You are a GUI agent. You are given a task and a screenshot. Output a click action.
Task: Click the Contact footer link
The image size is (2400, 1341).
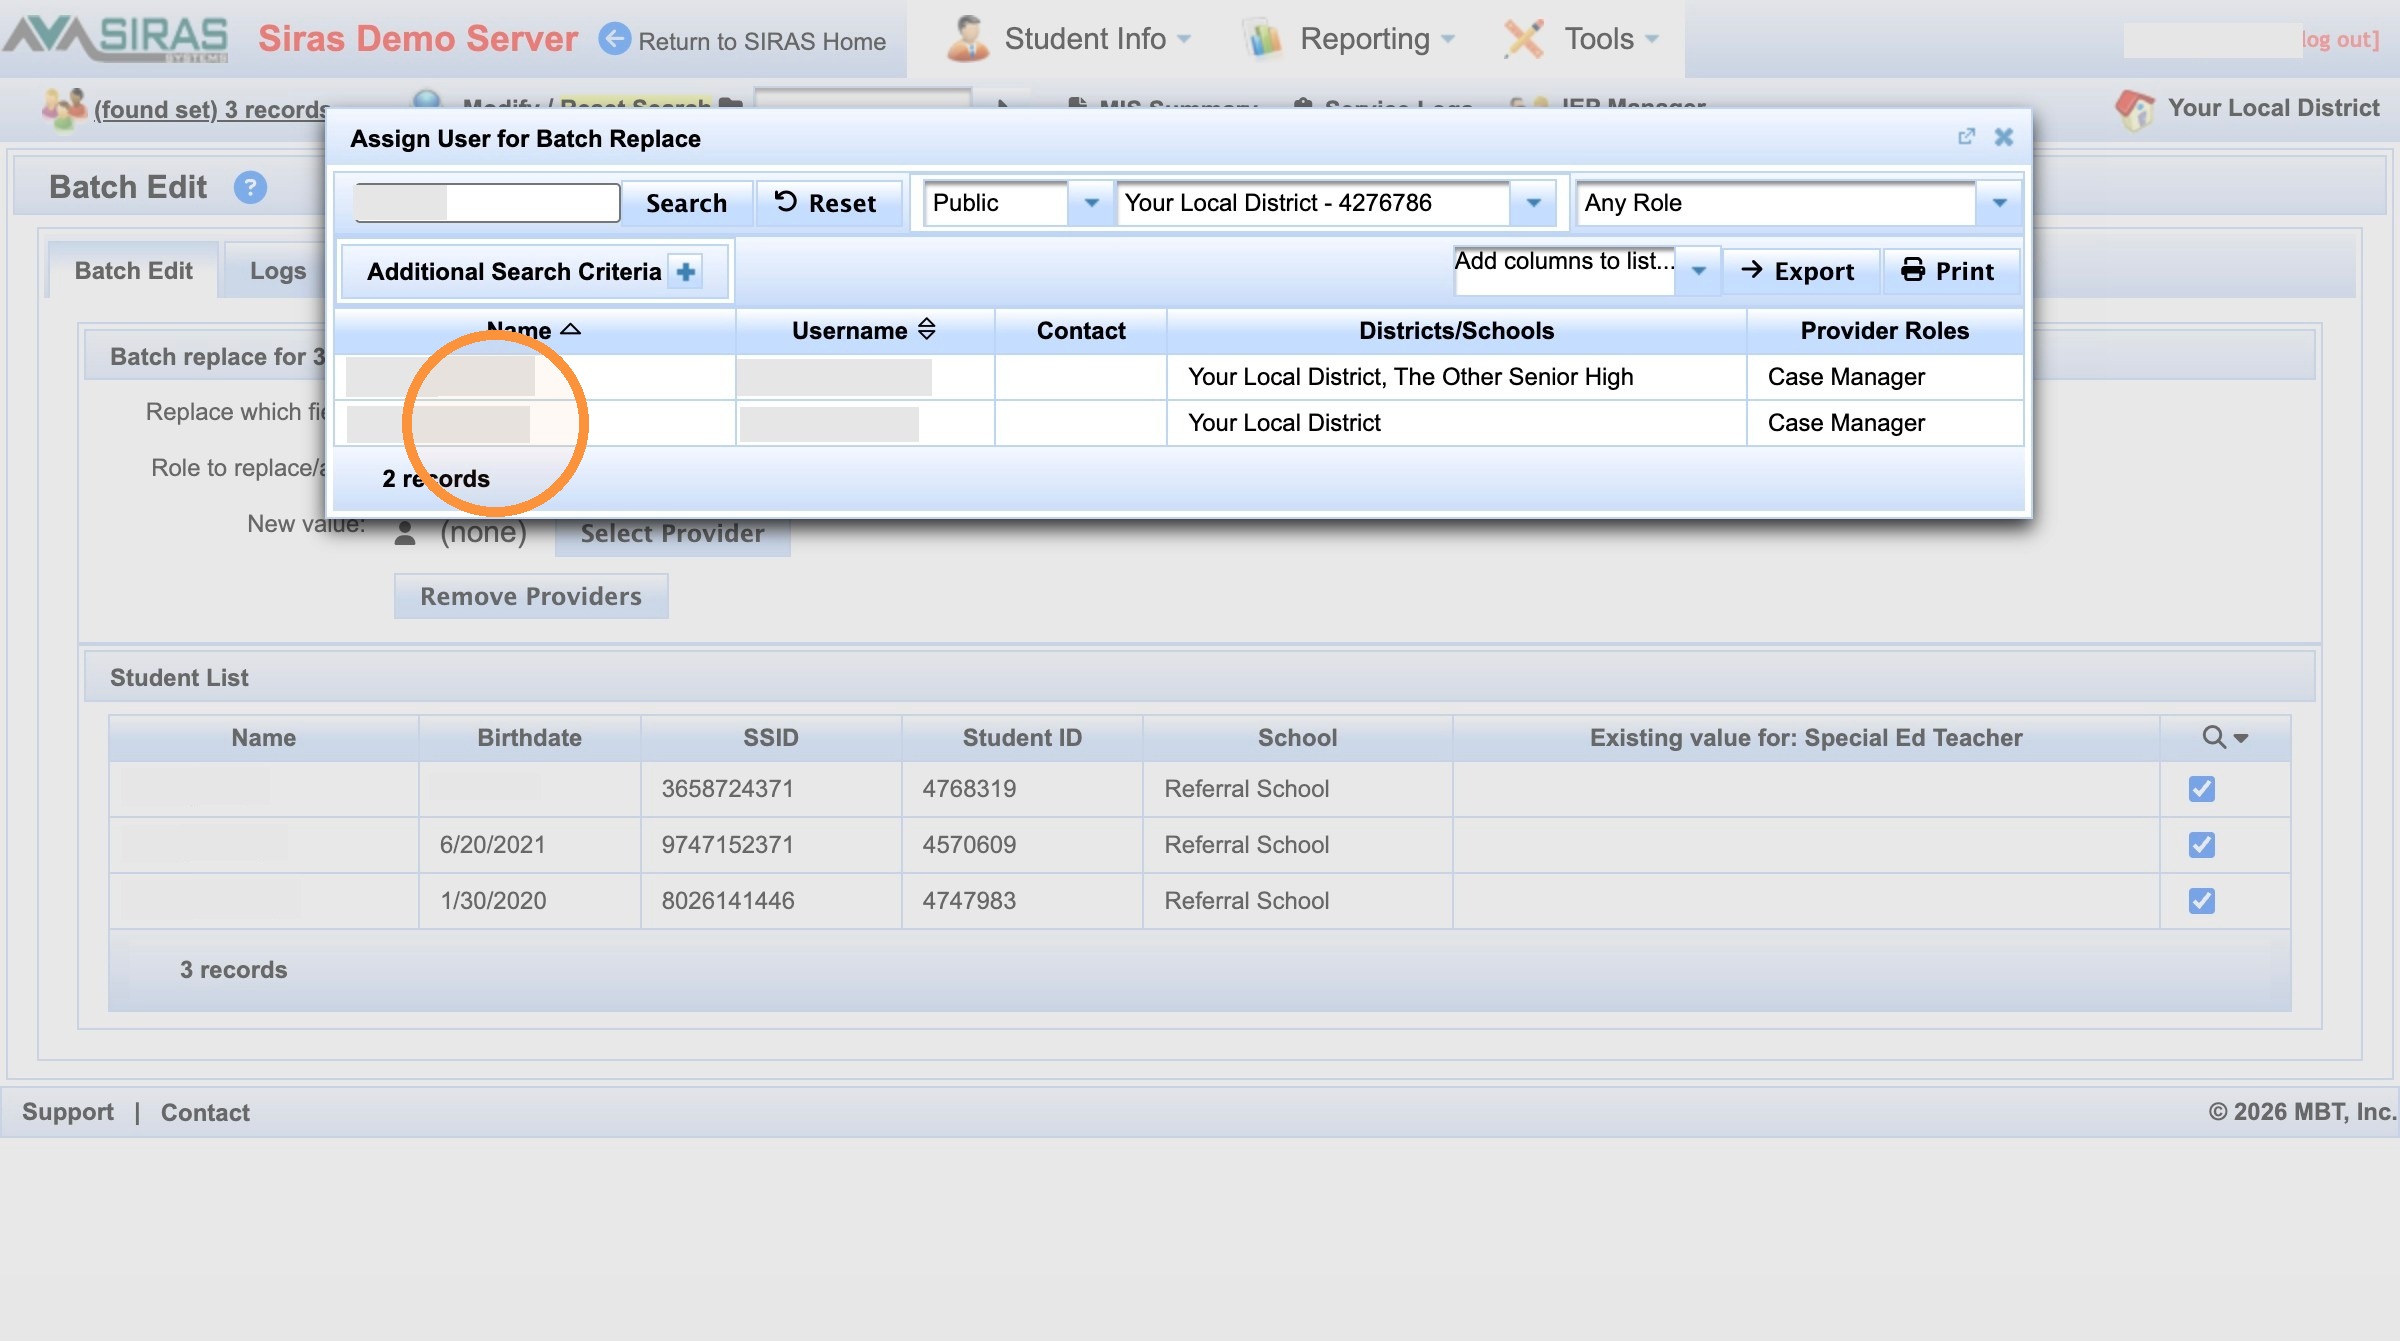pos(205,1112)
